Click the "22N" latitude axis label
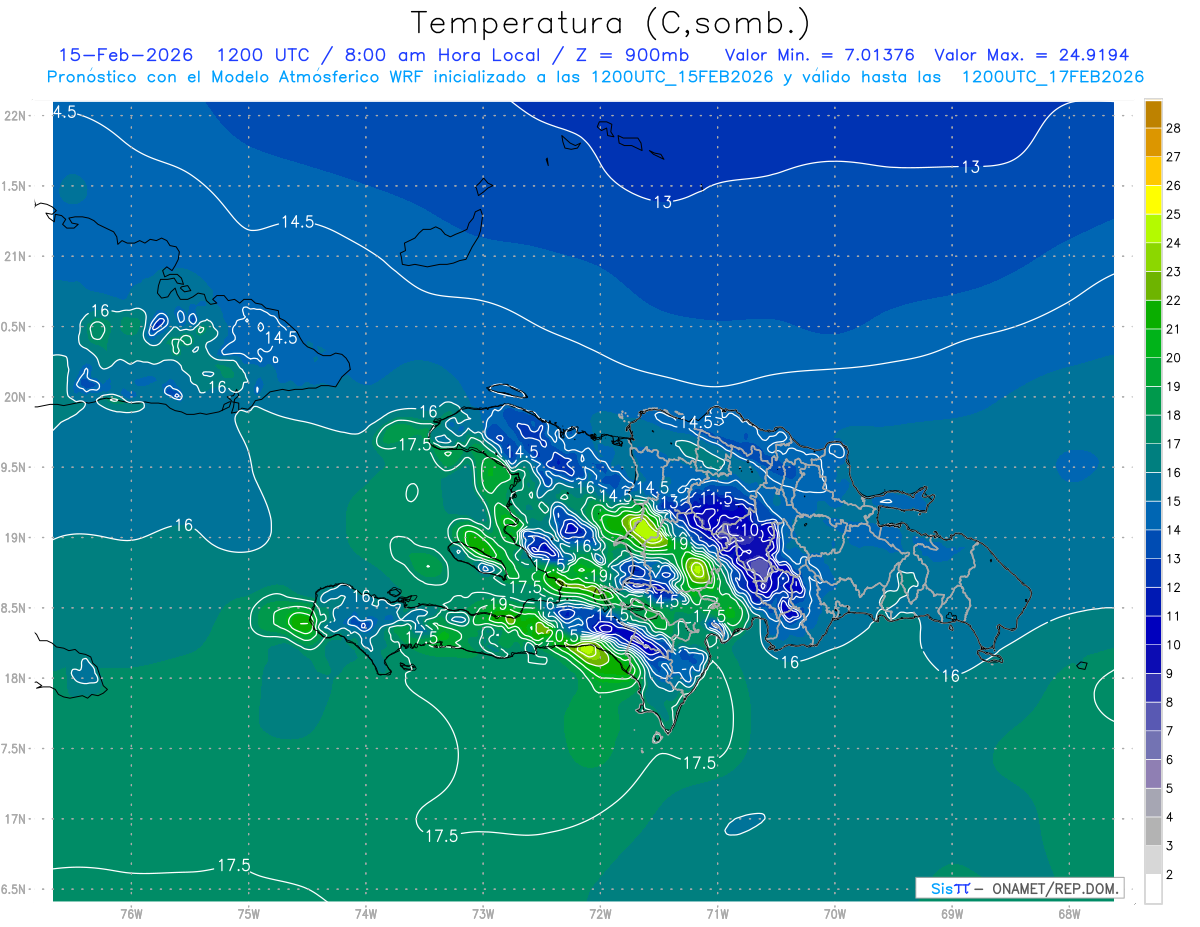Viewport: 1200px width, 927px height. coord(16,116)
